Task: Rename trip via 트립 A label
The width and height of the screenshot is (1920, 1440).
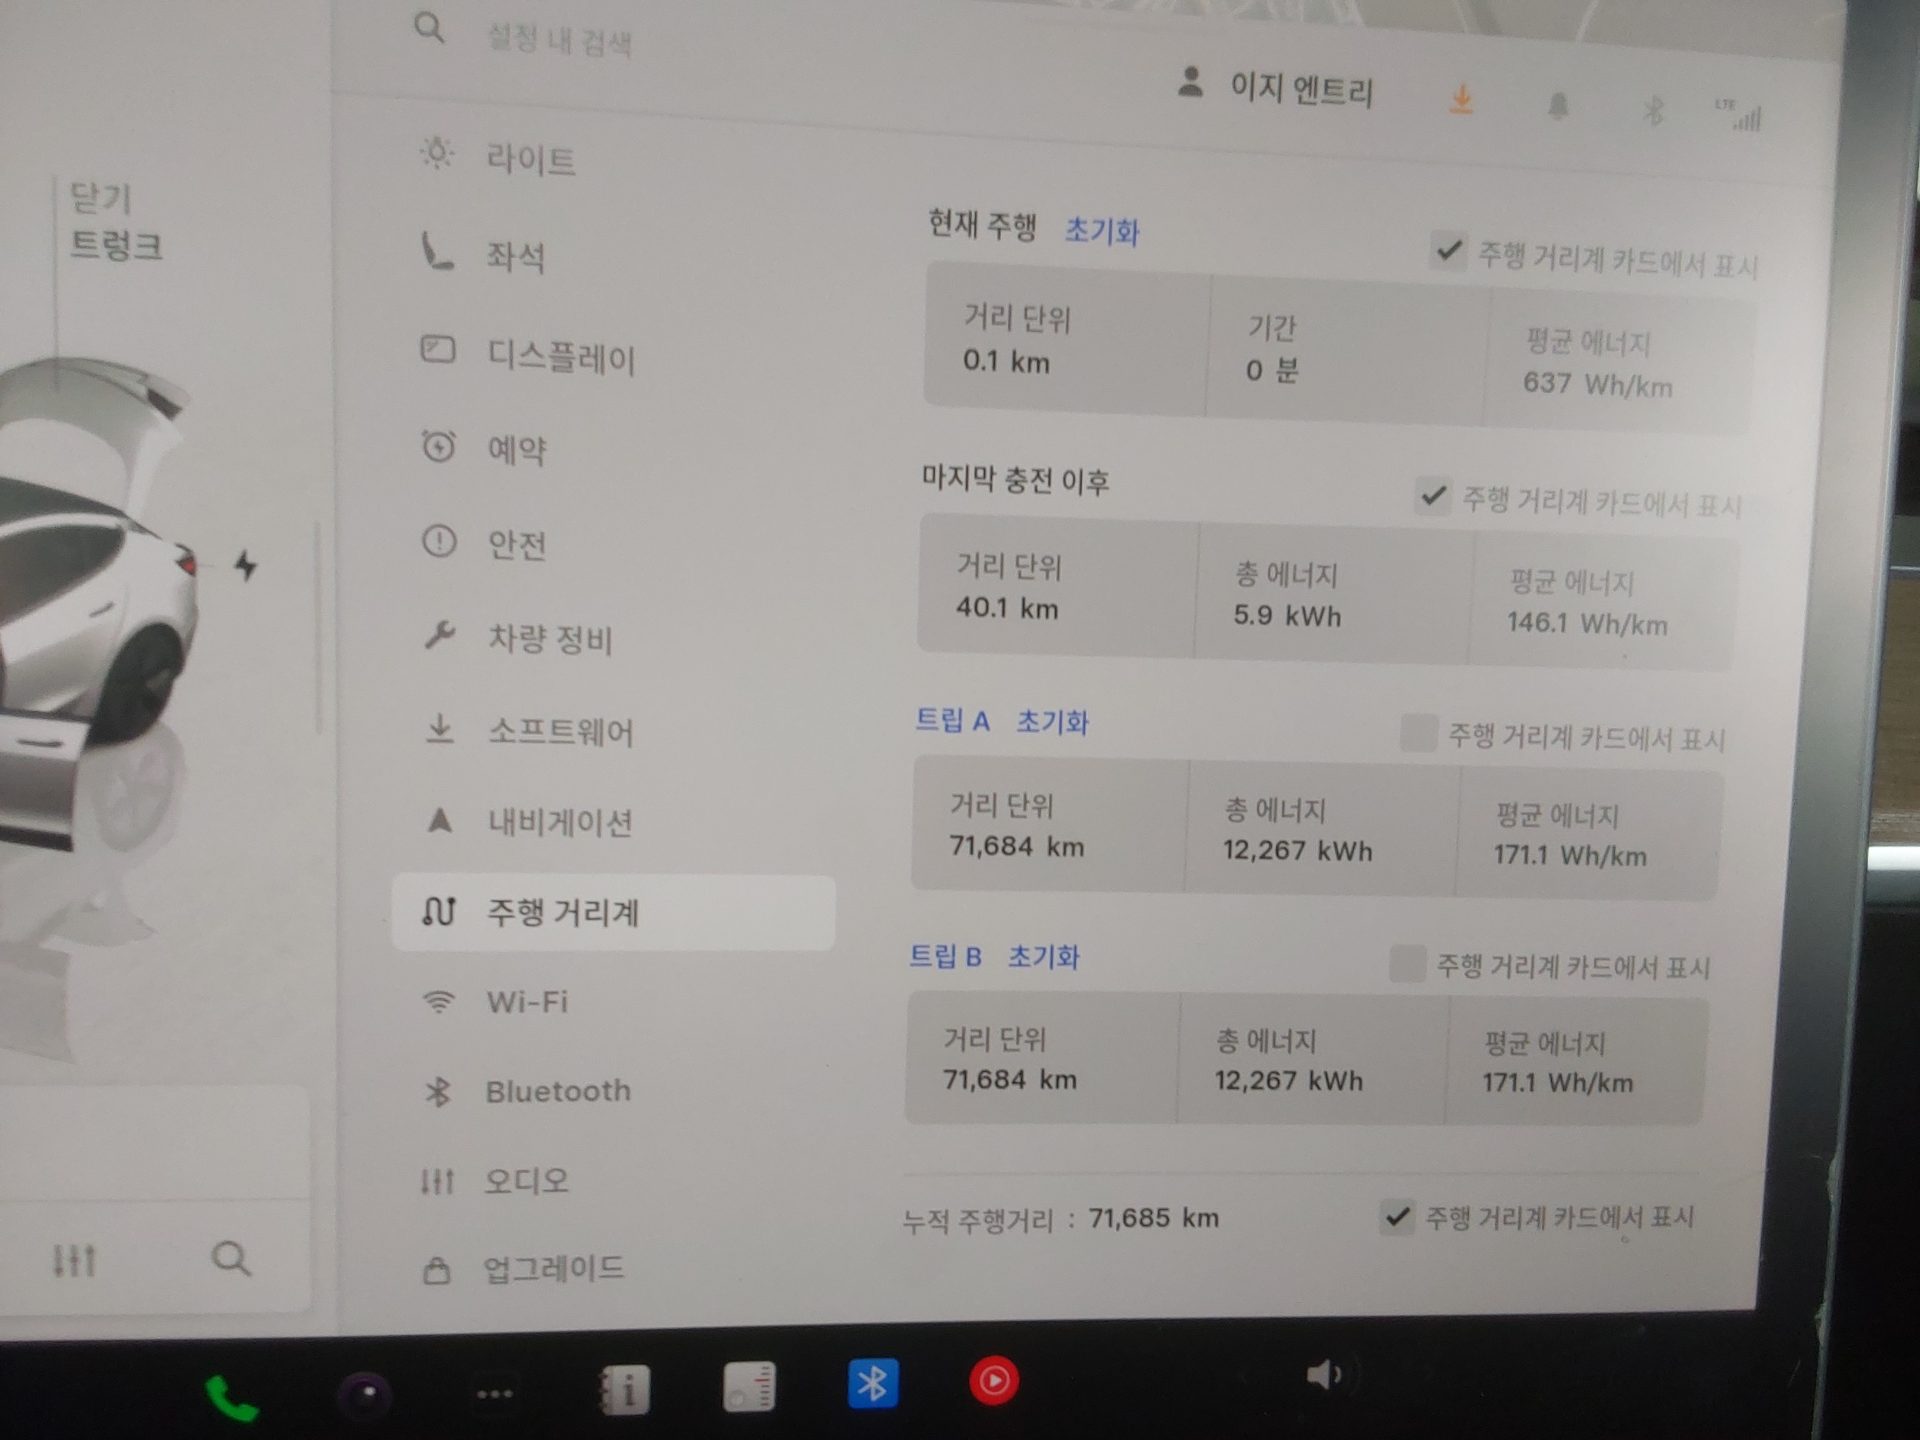Action: click(x=952, y=720)
